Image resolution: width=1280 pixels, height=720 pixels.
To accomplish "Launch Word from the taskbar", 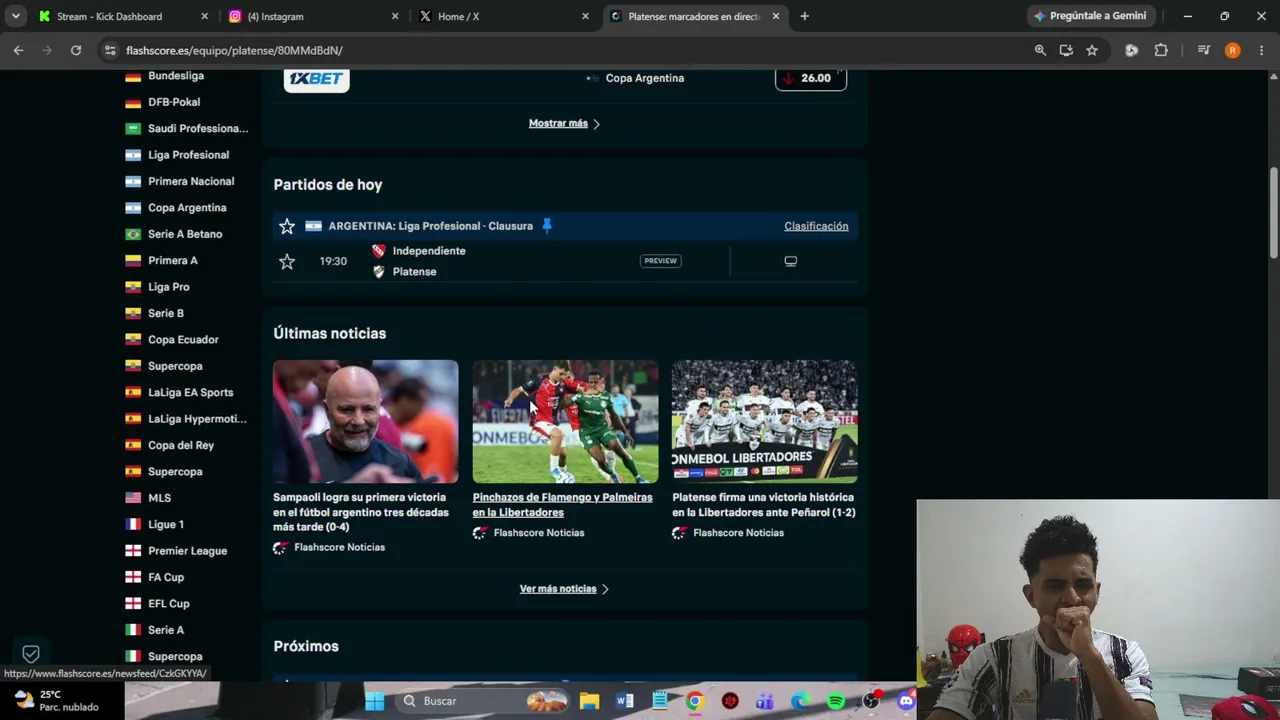I will [x=625, y=701].
